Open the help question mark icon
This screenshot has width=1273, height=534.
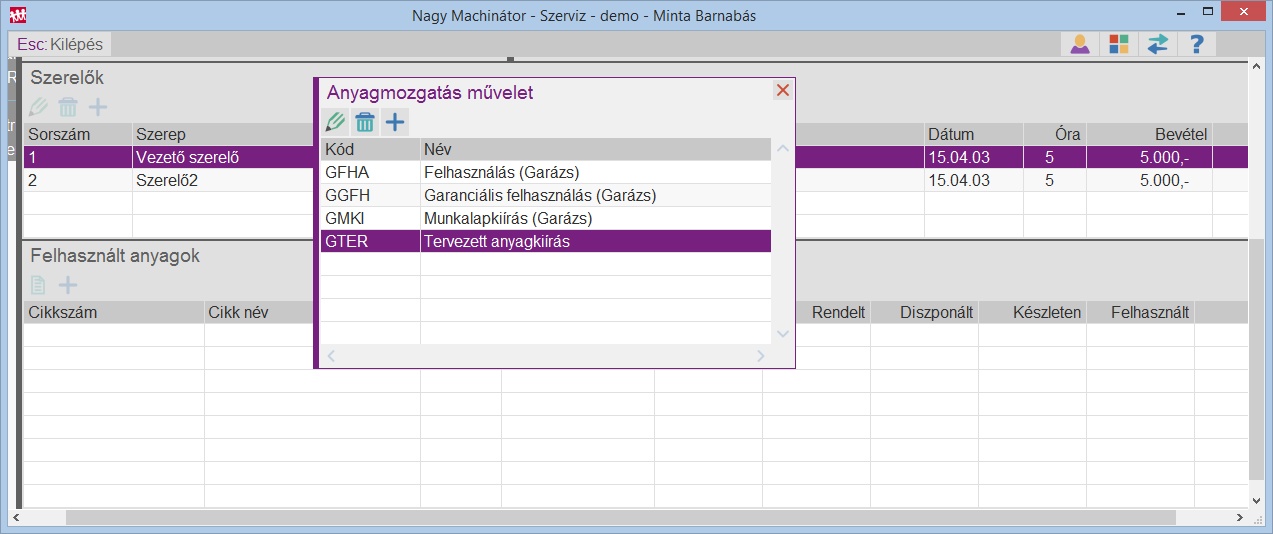(1196, 44)
